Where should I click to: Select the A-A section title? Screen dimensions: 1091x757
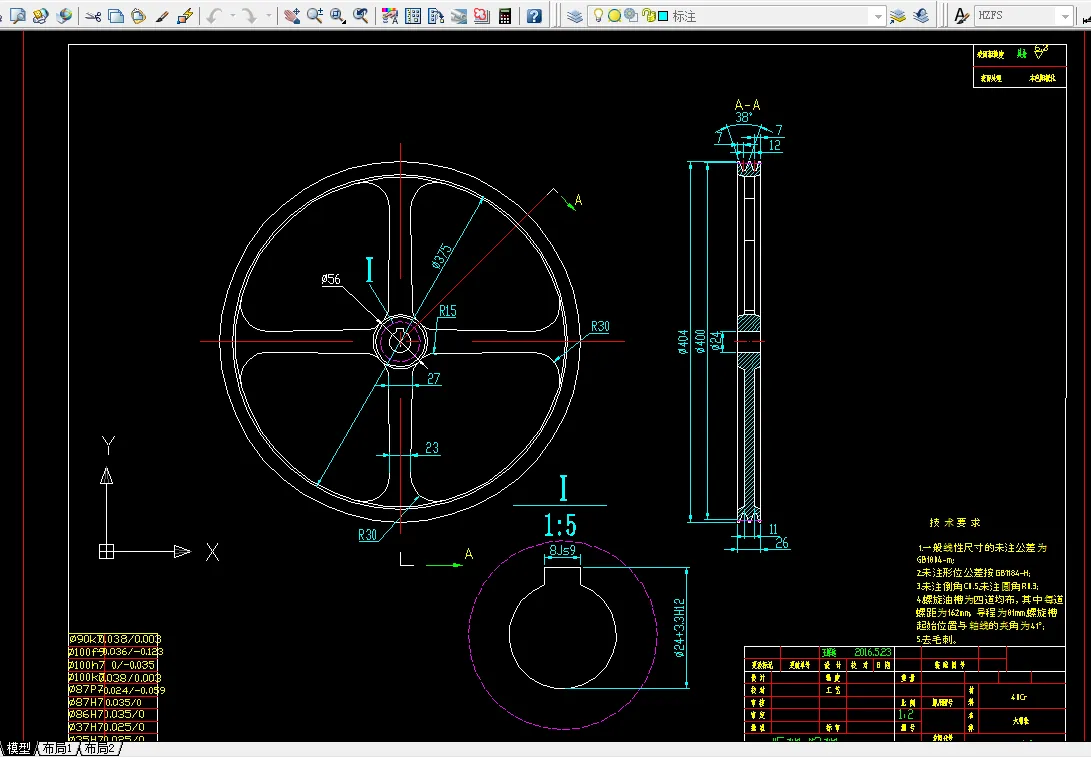click(747, 105)
